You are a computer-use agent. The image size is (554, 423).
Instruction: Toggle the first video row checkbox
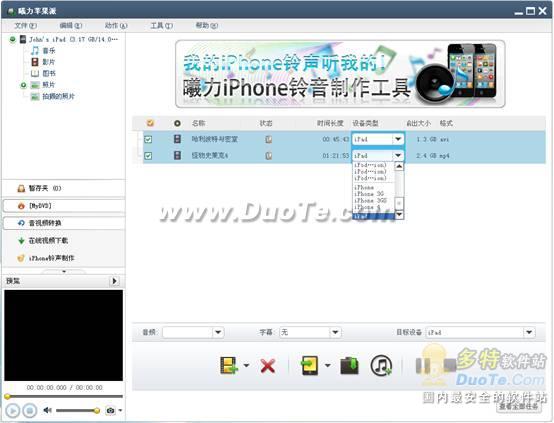click(x=148, y=139)
